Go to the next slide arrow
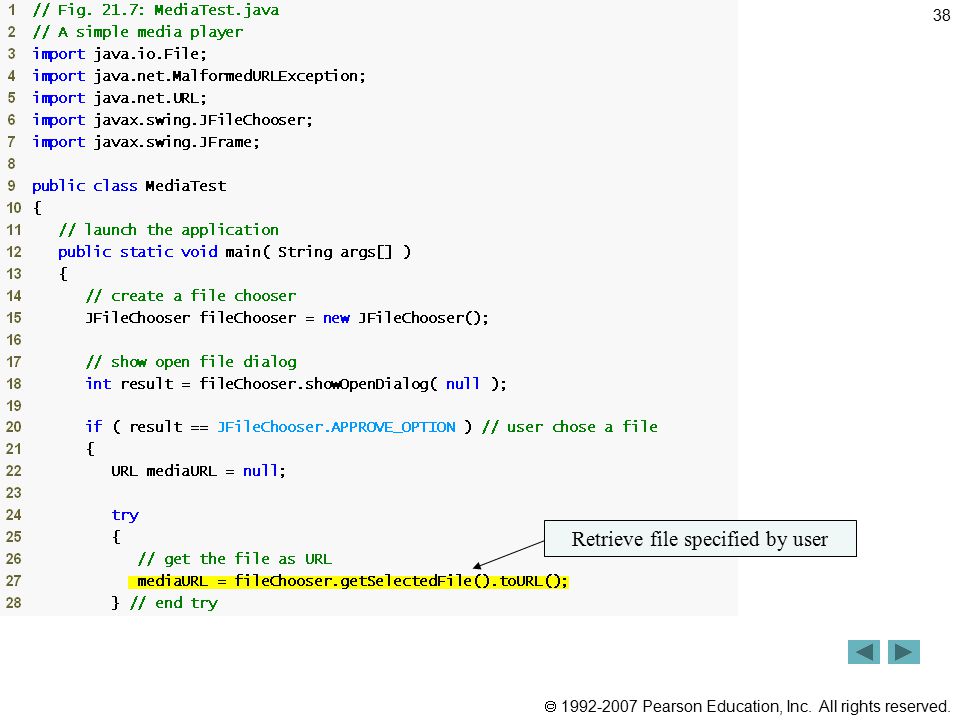960x720 pixels. pos(904,651)
